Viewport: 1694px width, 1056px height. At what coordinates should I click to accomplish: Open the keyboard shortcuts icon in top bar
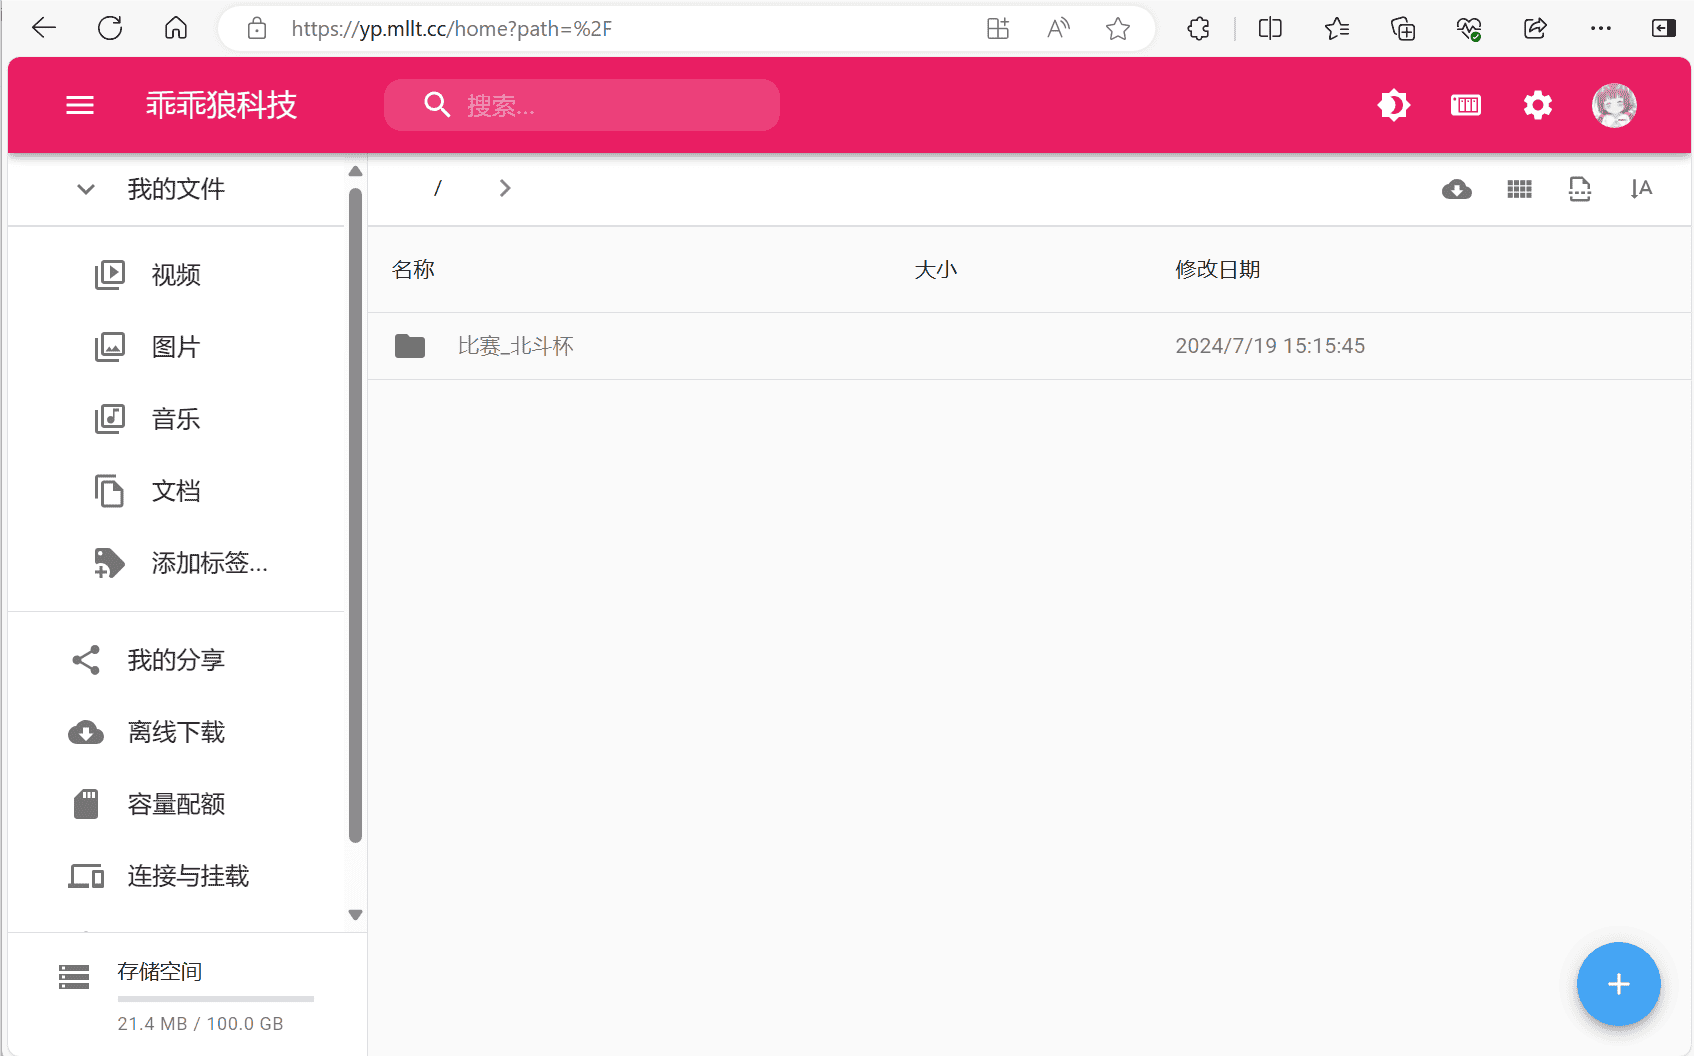[1465, 105]
